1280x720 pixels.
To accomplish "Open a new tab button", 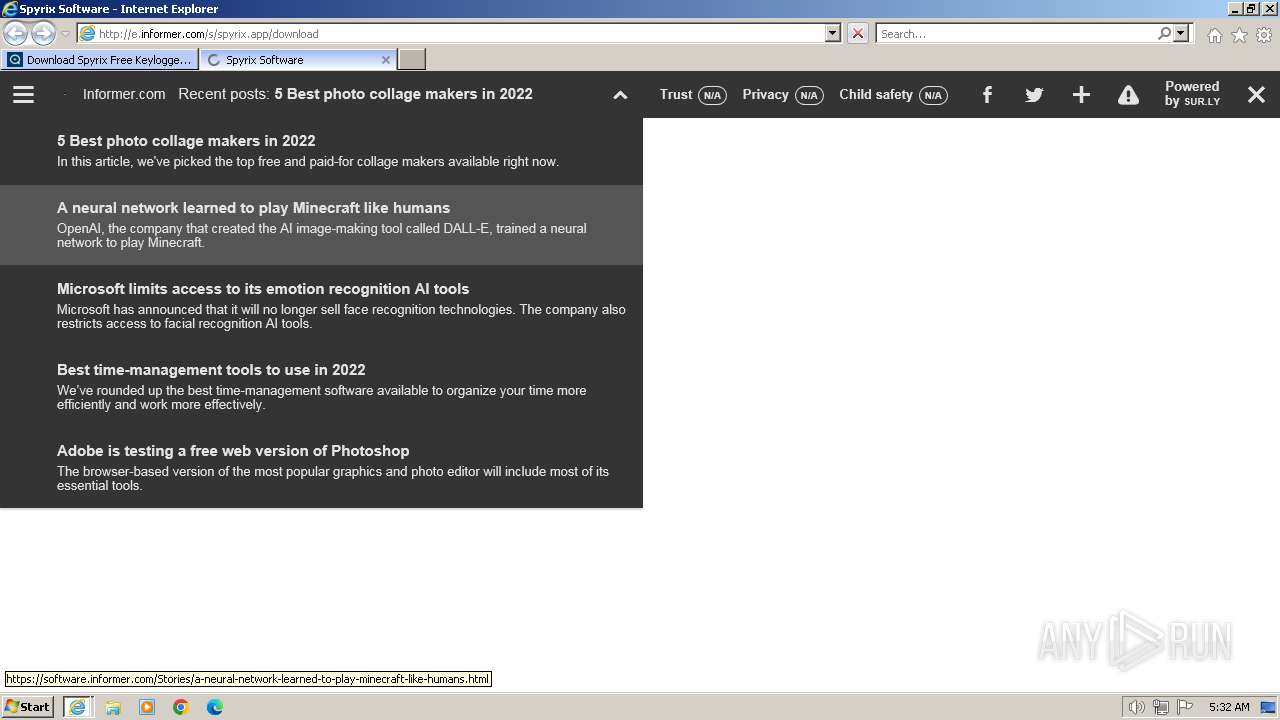I will tap(412, 59).
